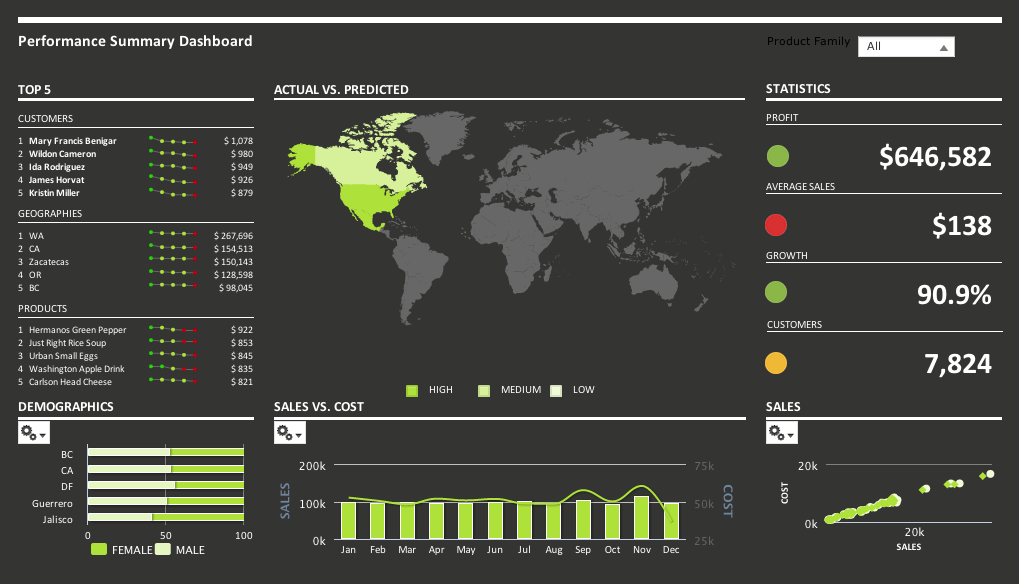Click the FEMALE green color swatch
This screenshot has width=1019, height=584.
[97, 549]
